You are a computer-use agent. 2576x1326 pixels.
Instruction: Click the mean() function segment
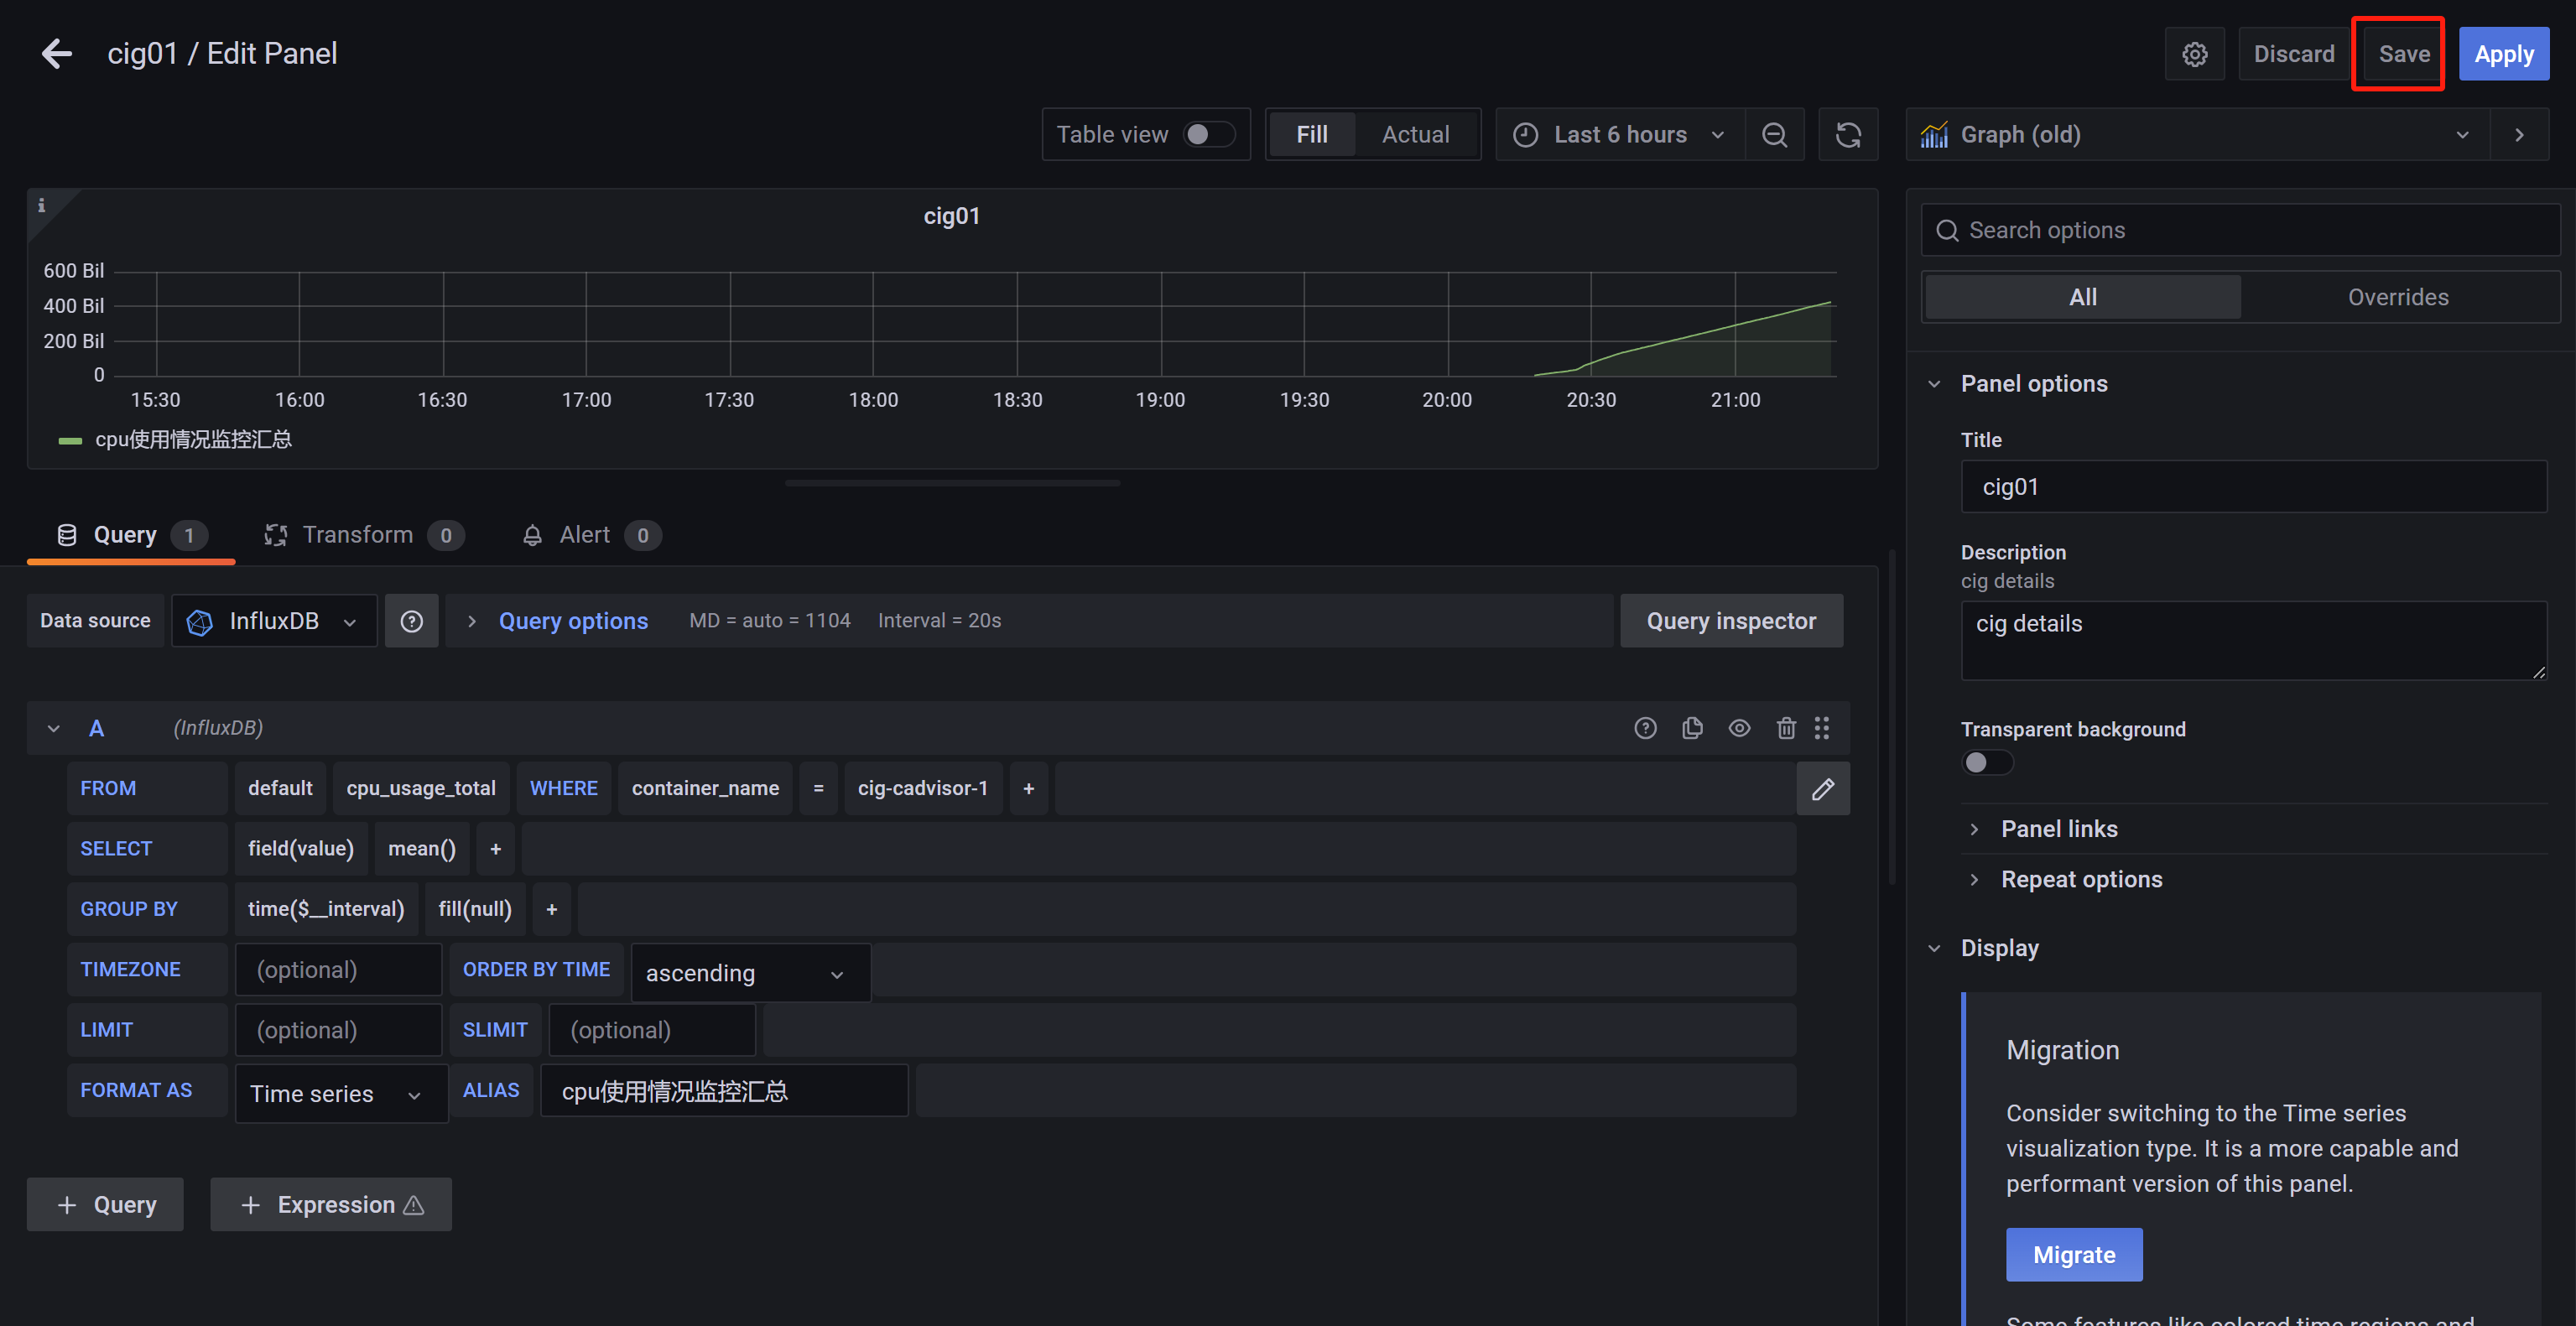pyautogui.click(x=421, y=849)
